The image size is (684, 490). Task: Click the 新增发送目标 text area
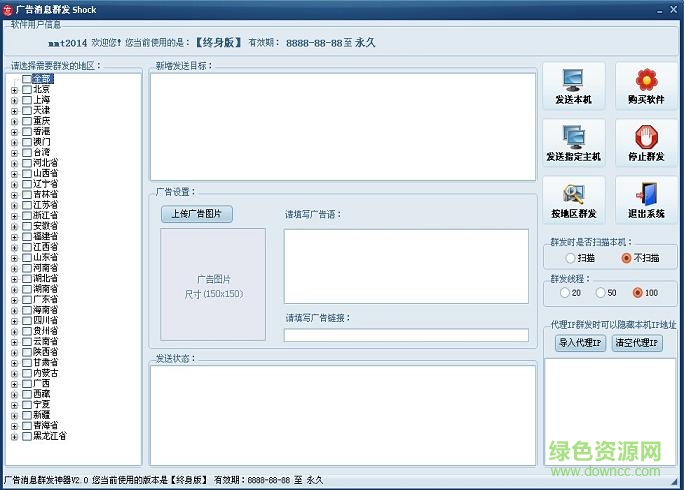click(343, 127)
